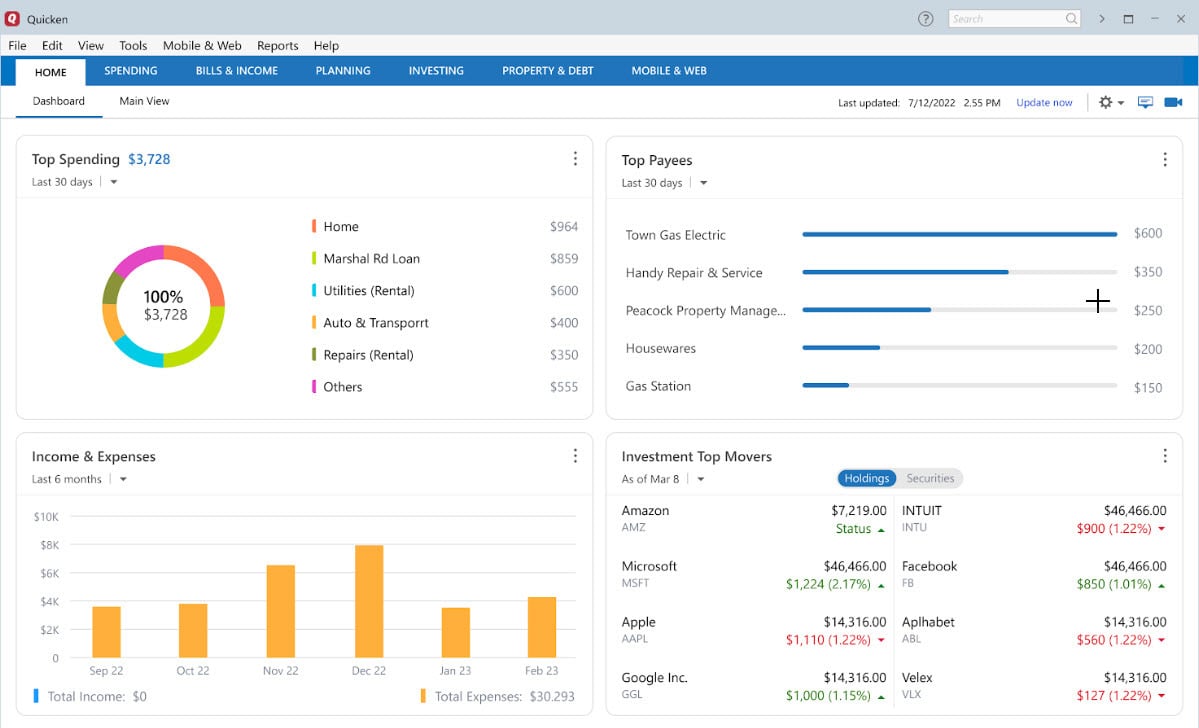Open the Mobile & Web menu

click(202, 45)
